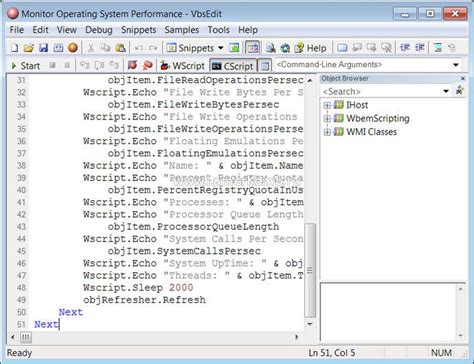Step into with the first debug-step icon
The height and width of the screenshot is (364, 474).
click(x=84, y=65)
